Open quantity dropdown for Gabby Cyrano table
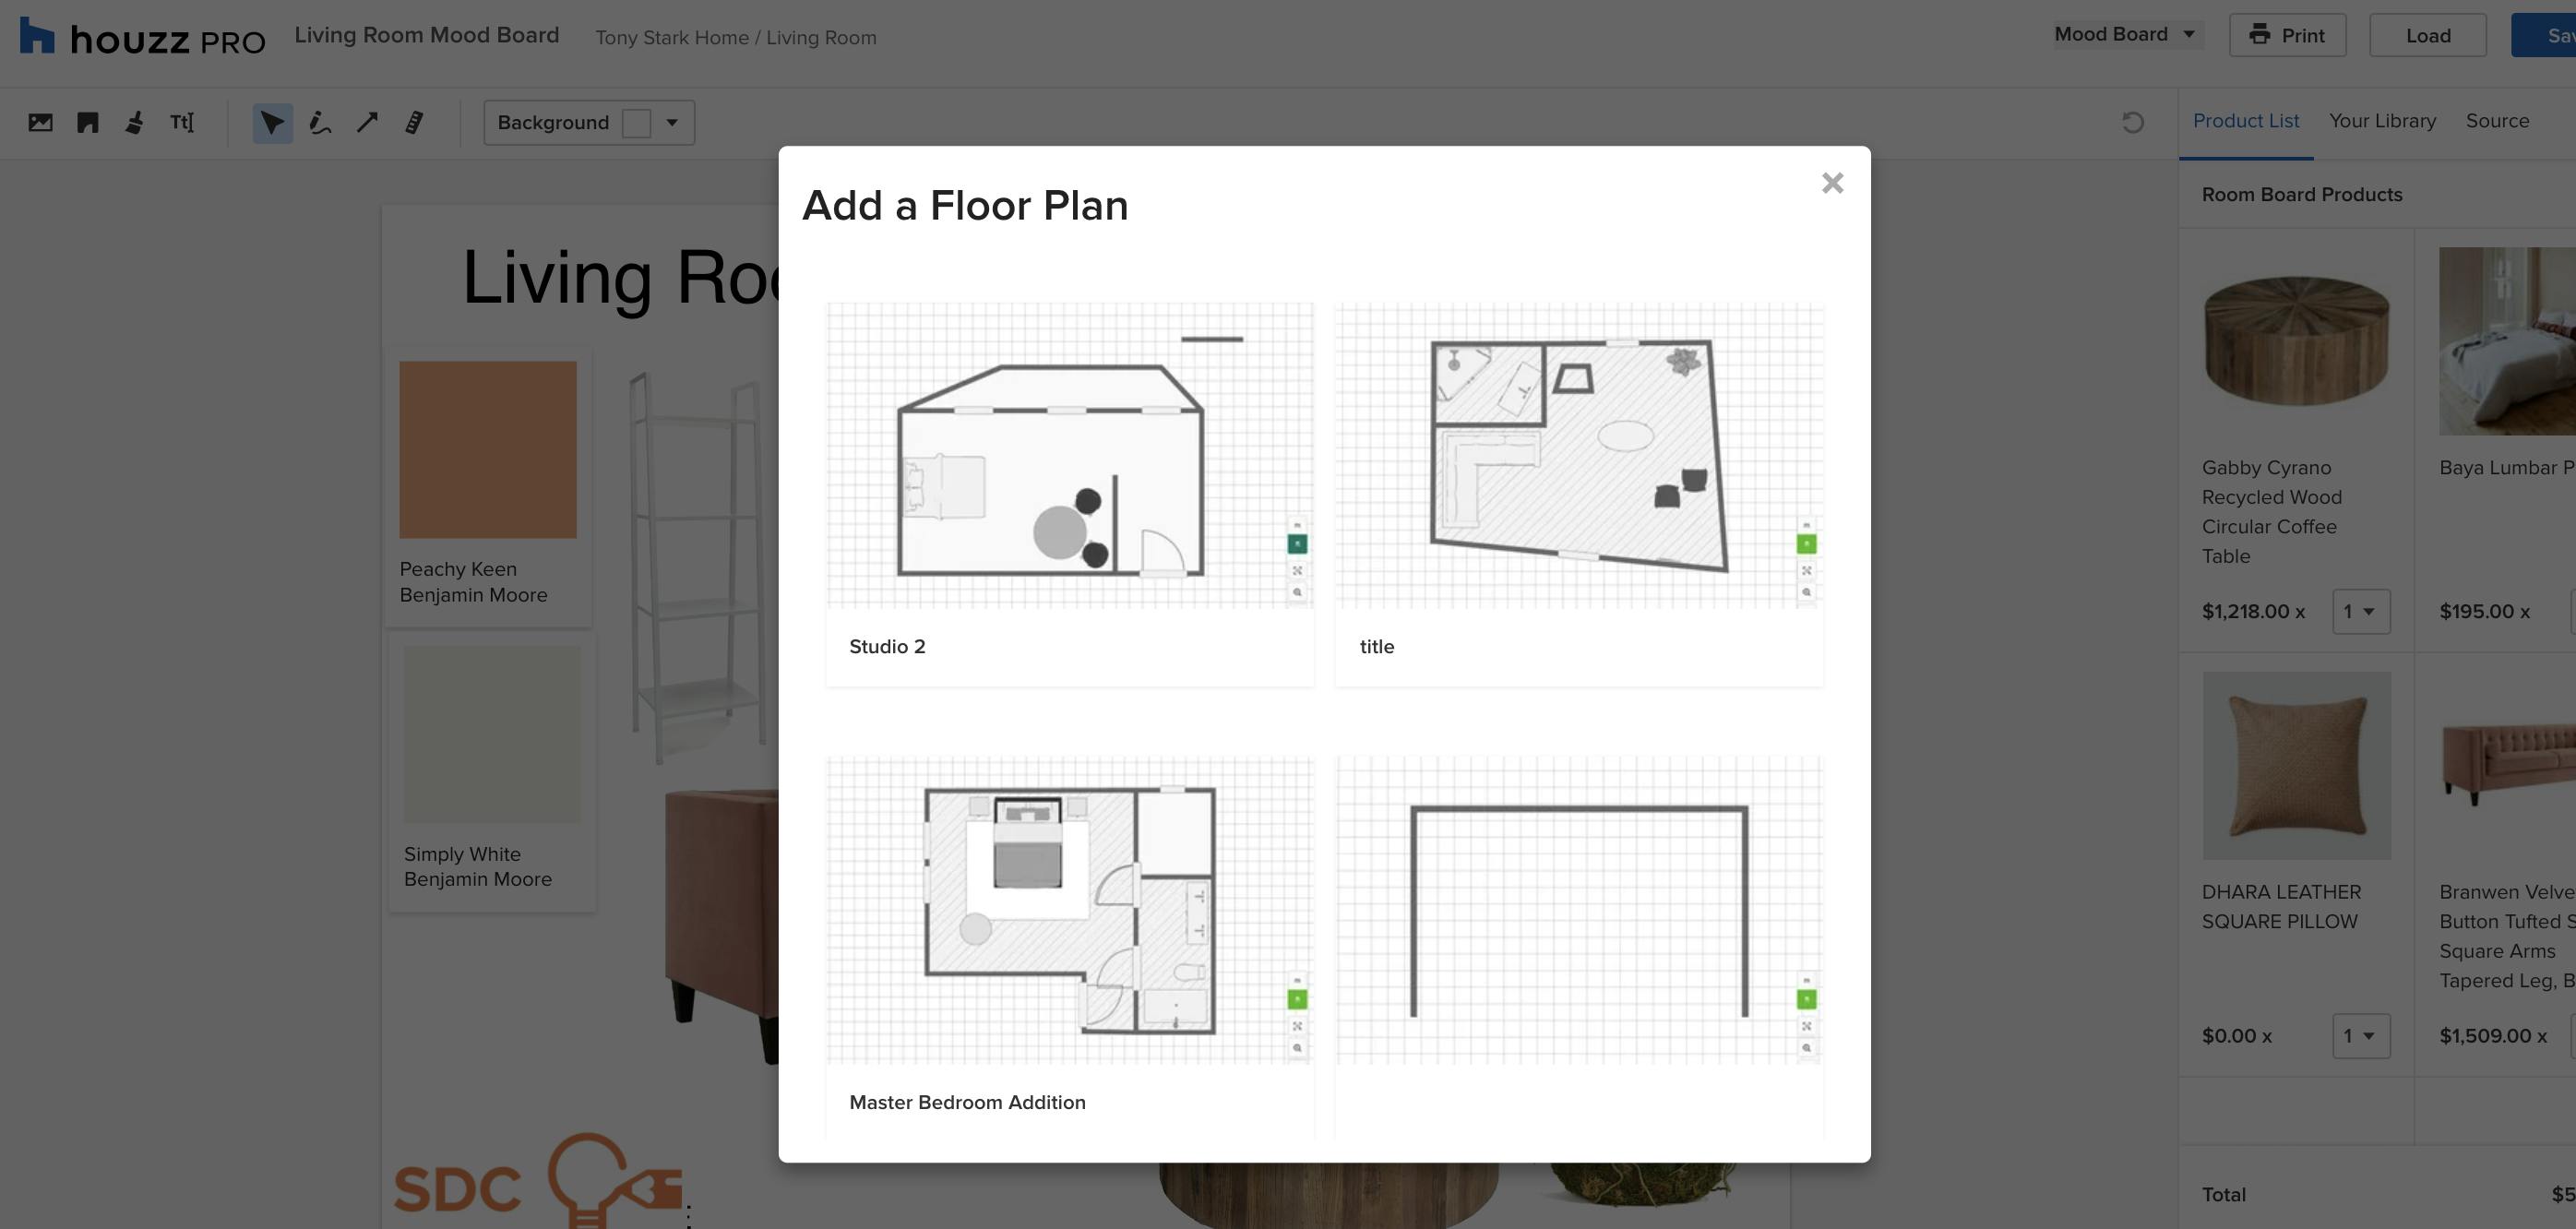 [x=2360, y=611]
